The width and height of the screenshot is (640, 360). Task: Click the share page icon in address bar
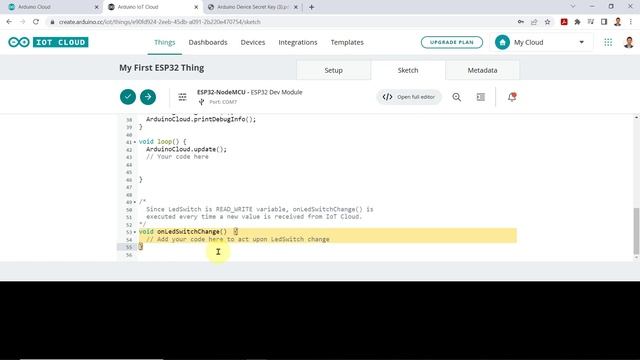[x=534, y=22]
